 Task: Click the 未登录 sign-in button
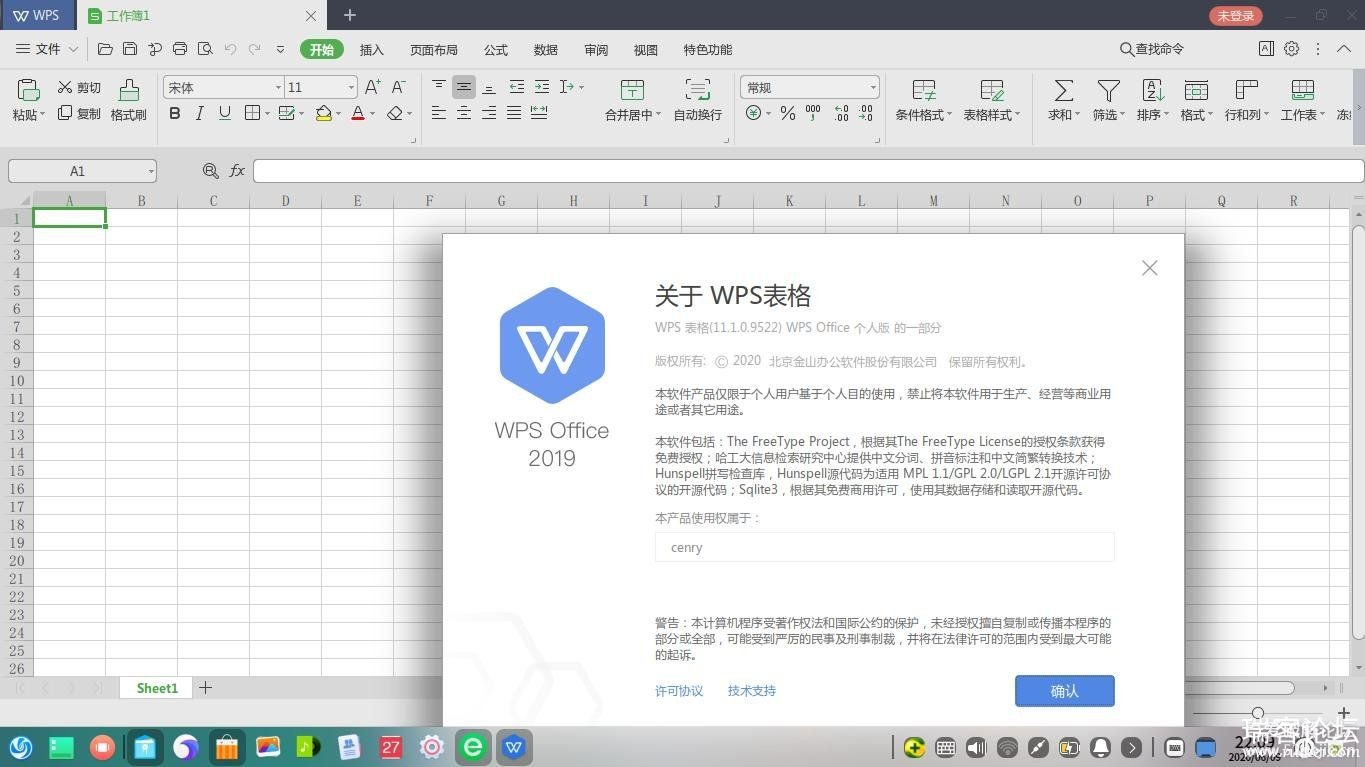click(x=1236, y=15)
